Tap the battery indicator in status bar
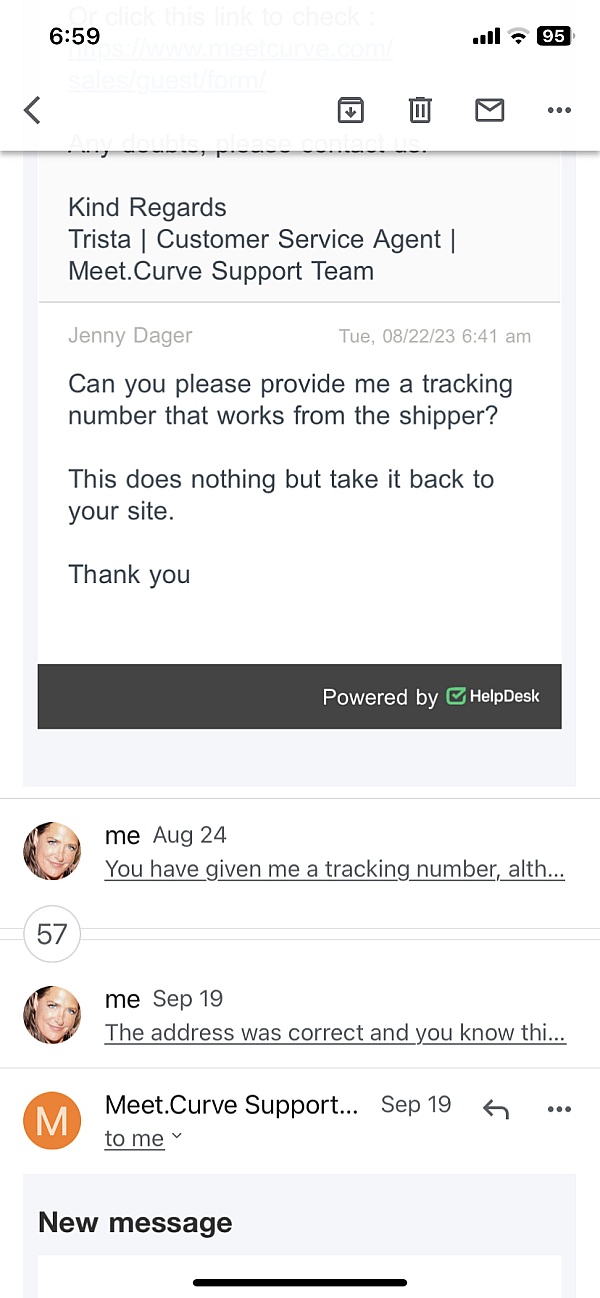This screenshot has height=1298, width=600. (553, 36)
